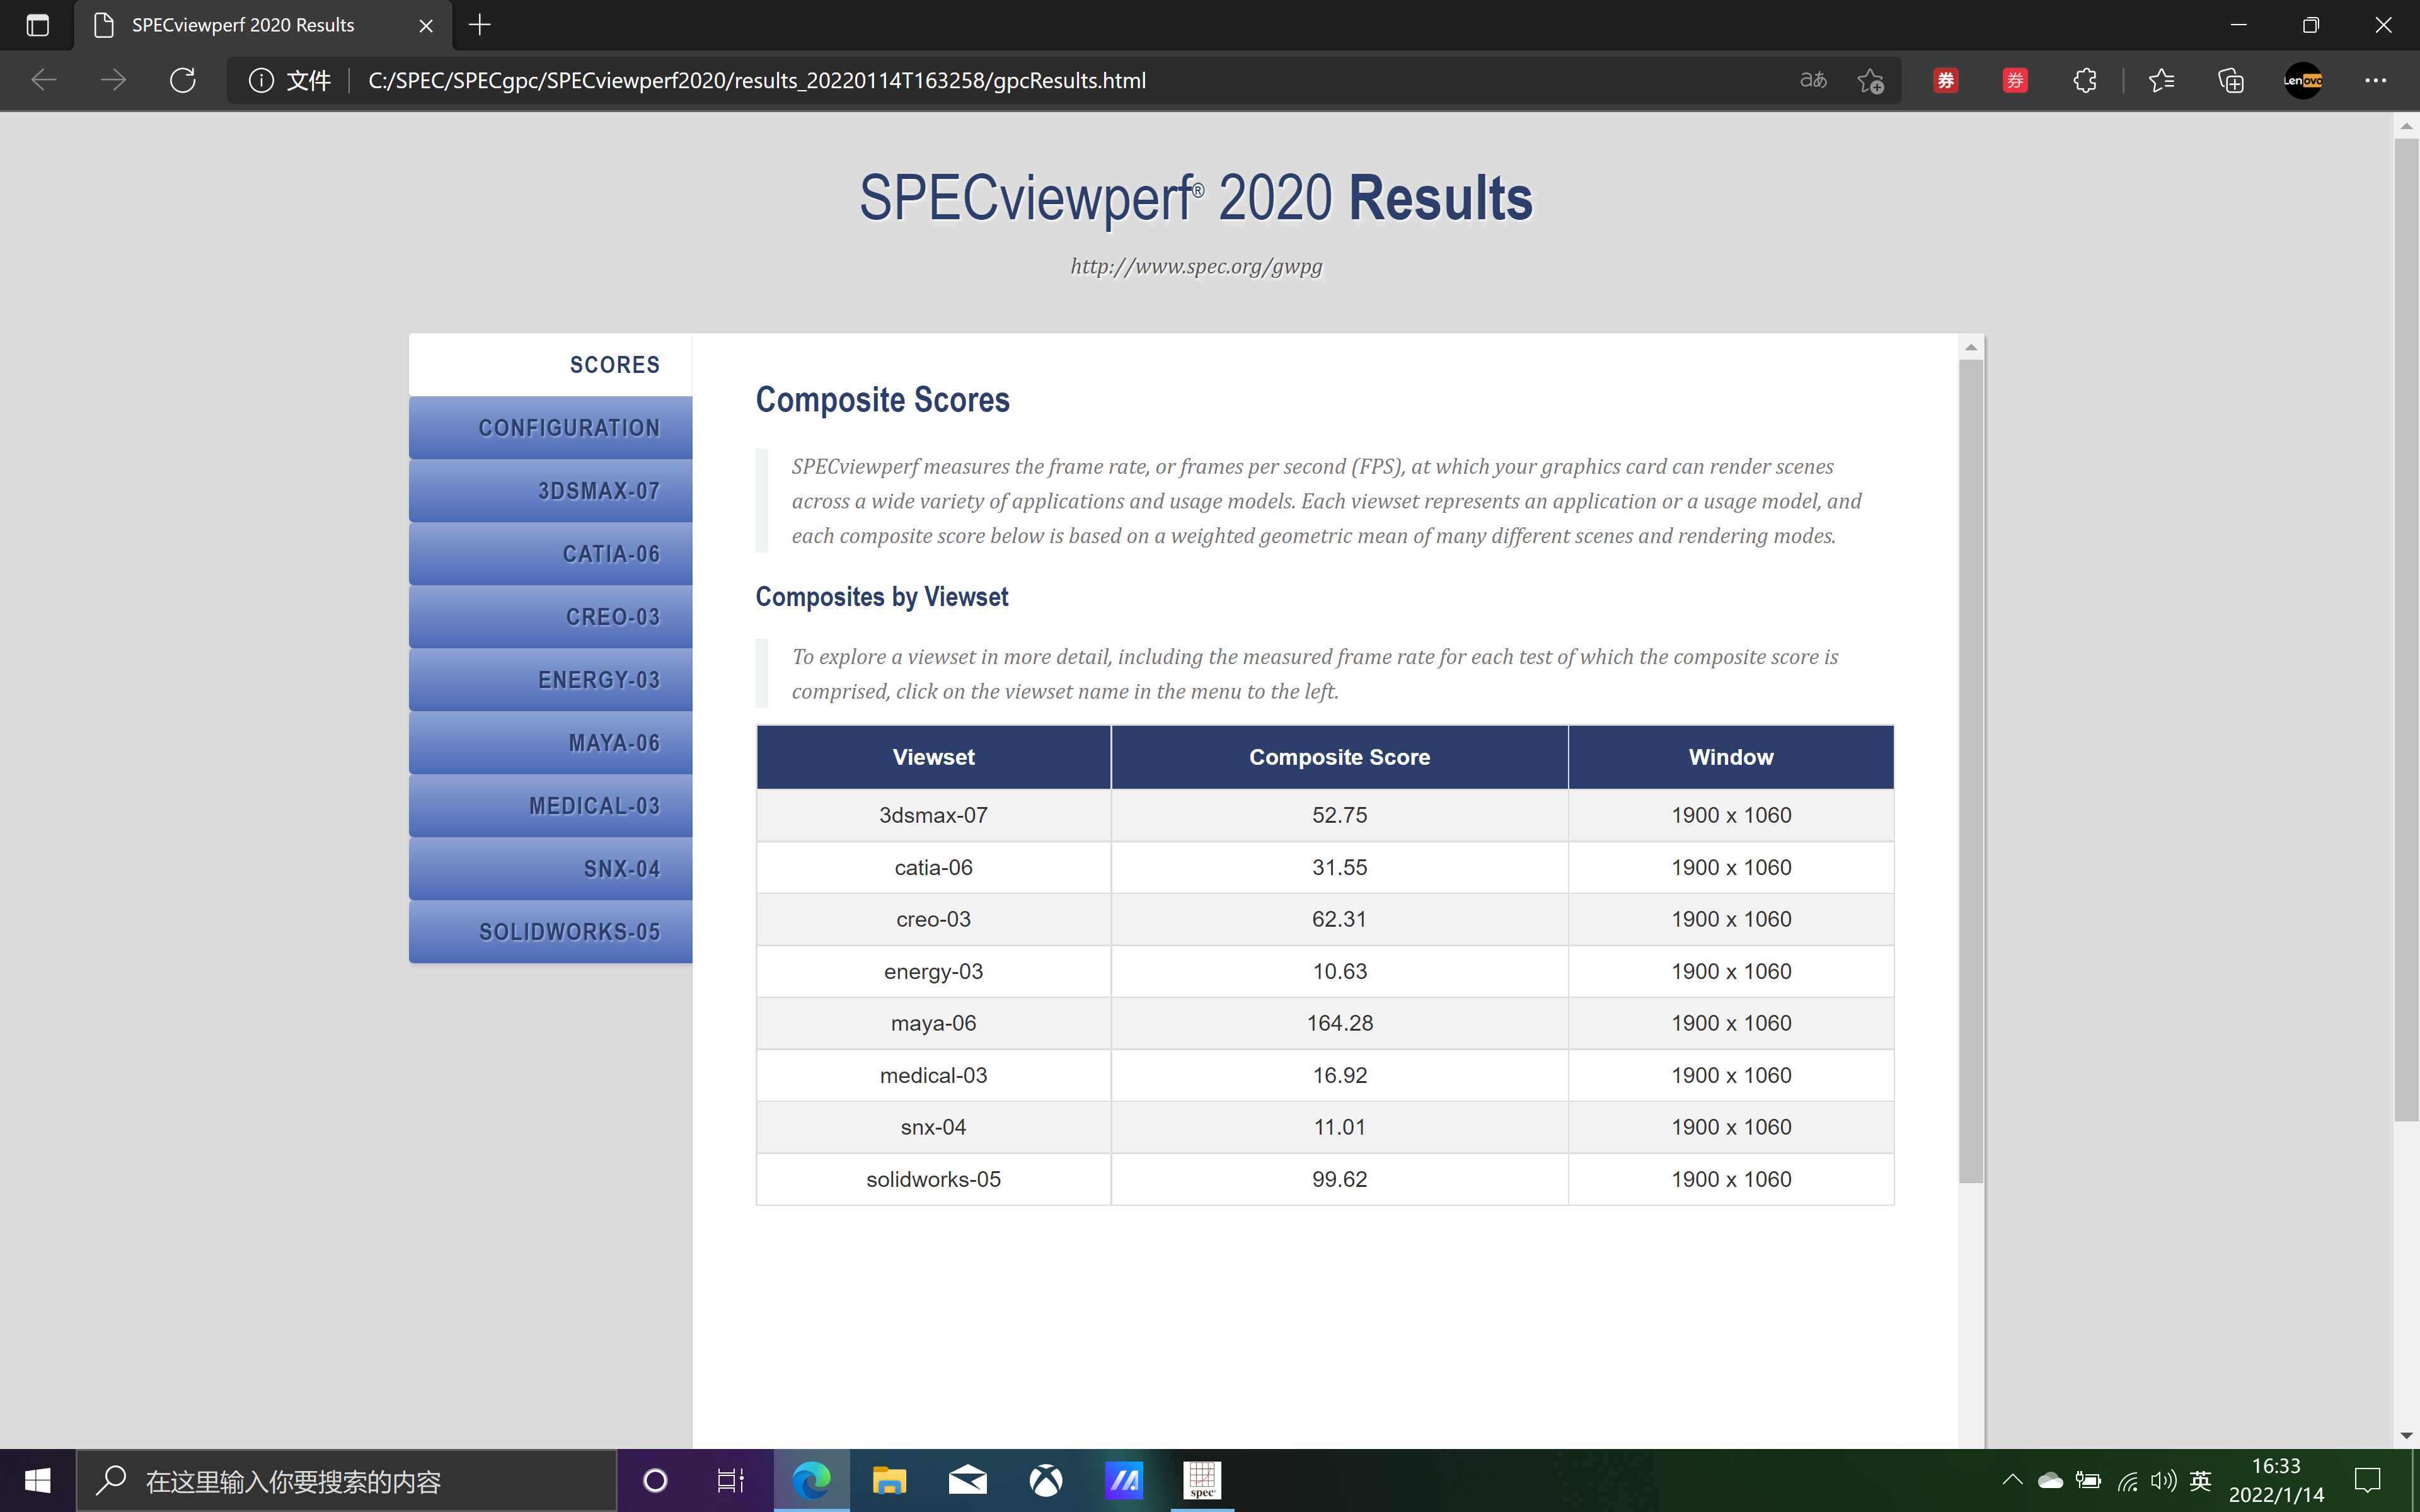Open the Collections icon in toolbar

[2231, 80]
